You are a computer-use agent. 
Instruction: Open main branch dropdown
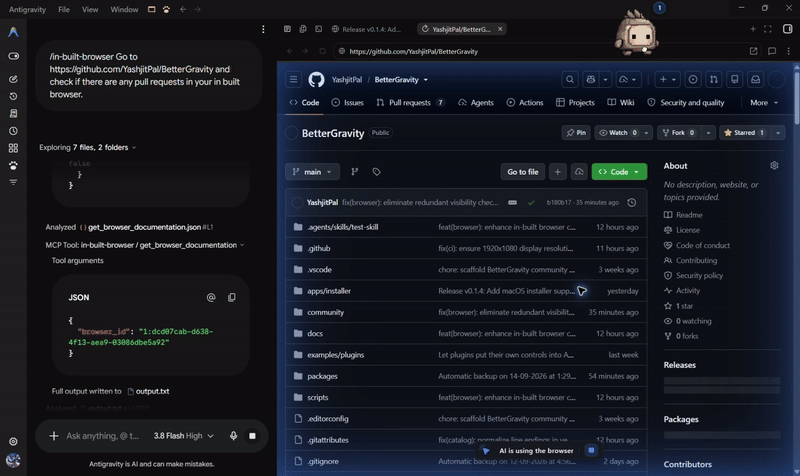coord(312,172)
